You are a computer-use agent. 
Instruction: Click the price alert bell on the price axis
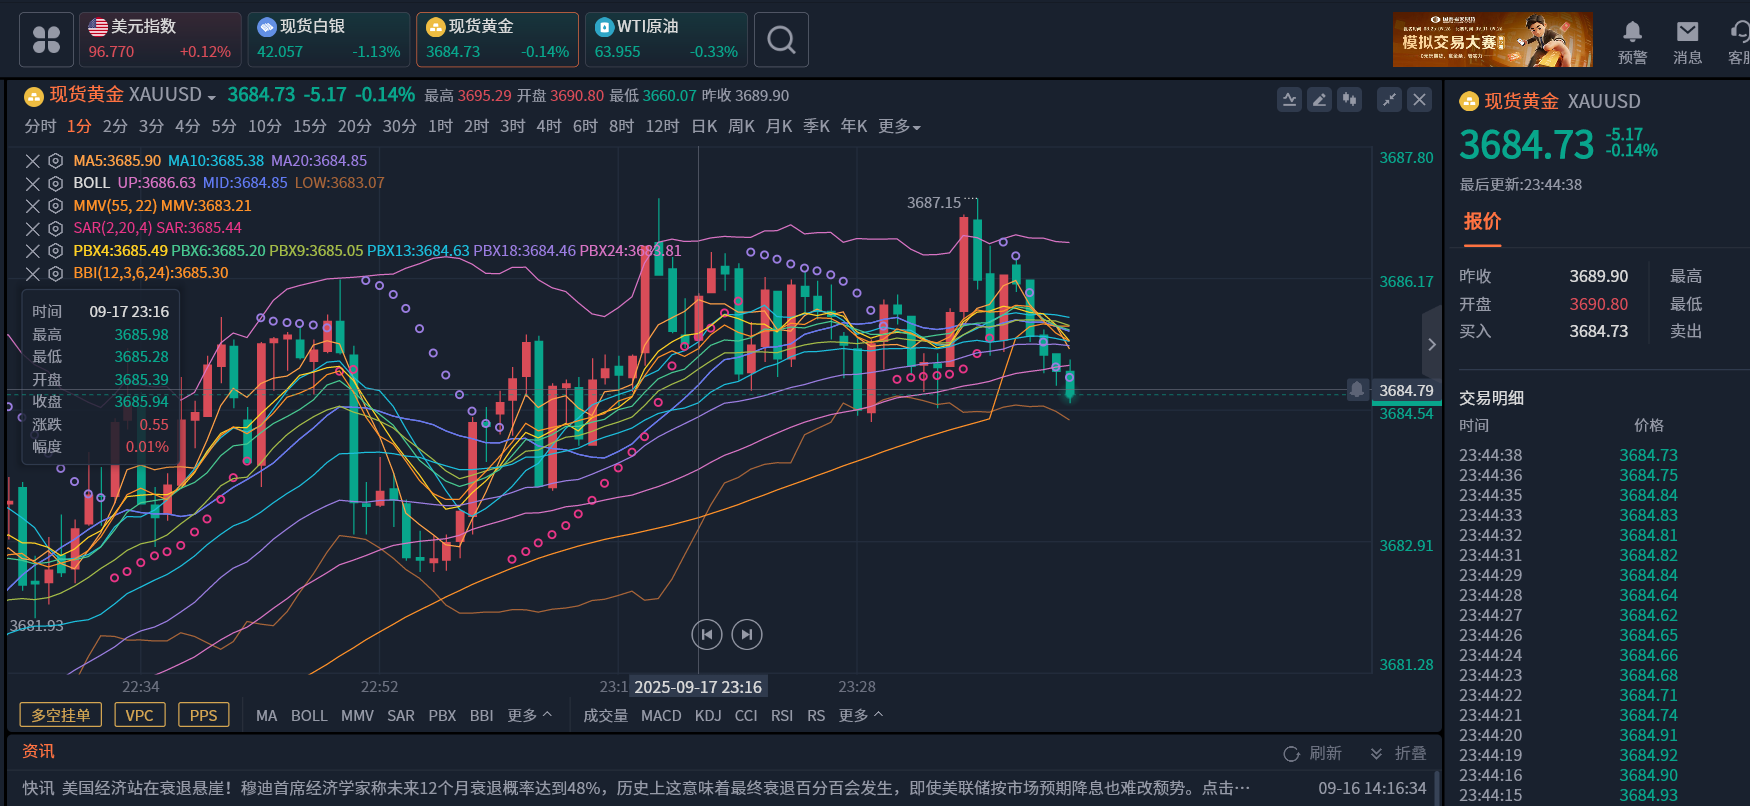1357,390
